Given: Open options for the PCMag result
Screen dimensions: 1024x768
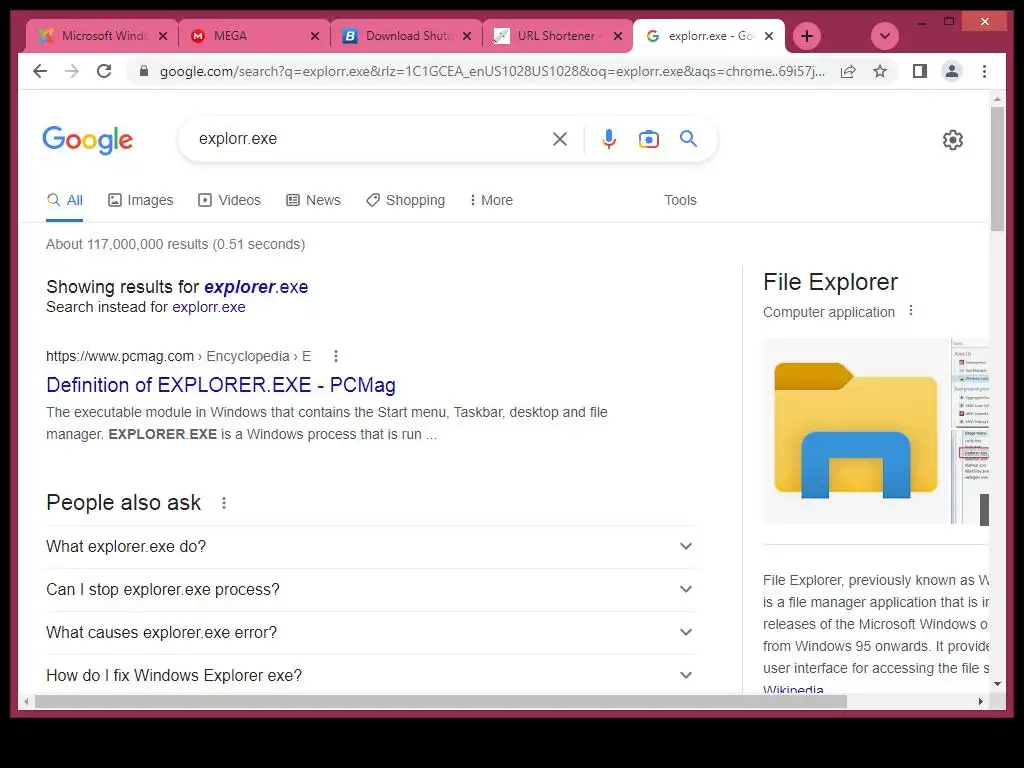Looking at the screenshot, I should click(336, 356).
